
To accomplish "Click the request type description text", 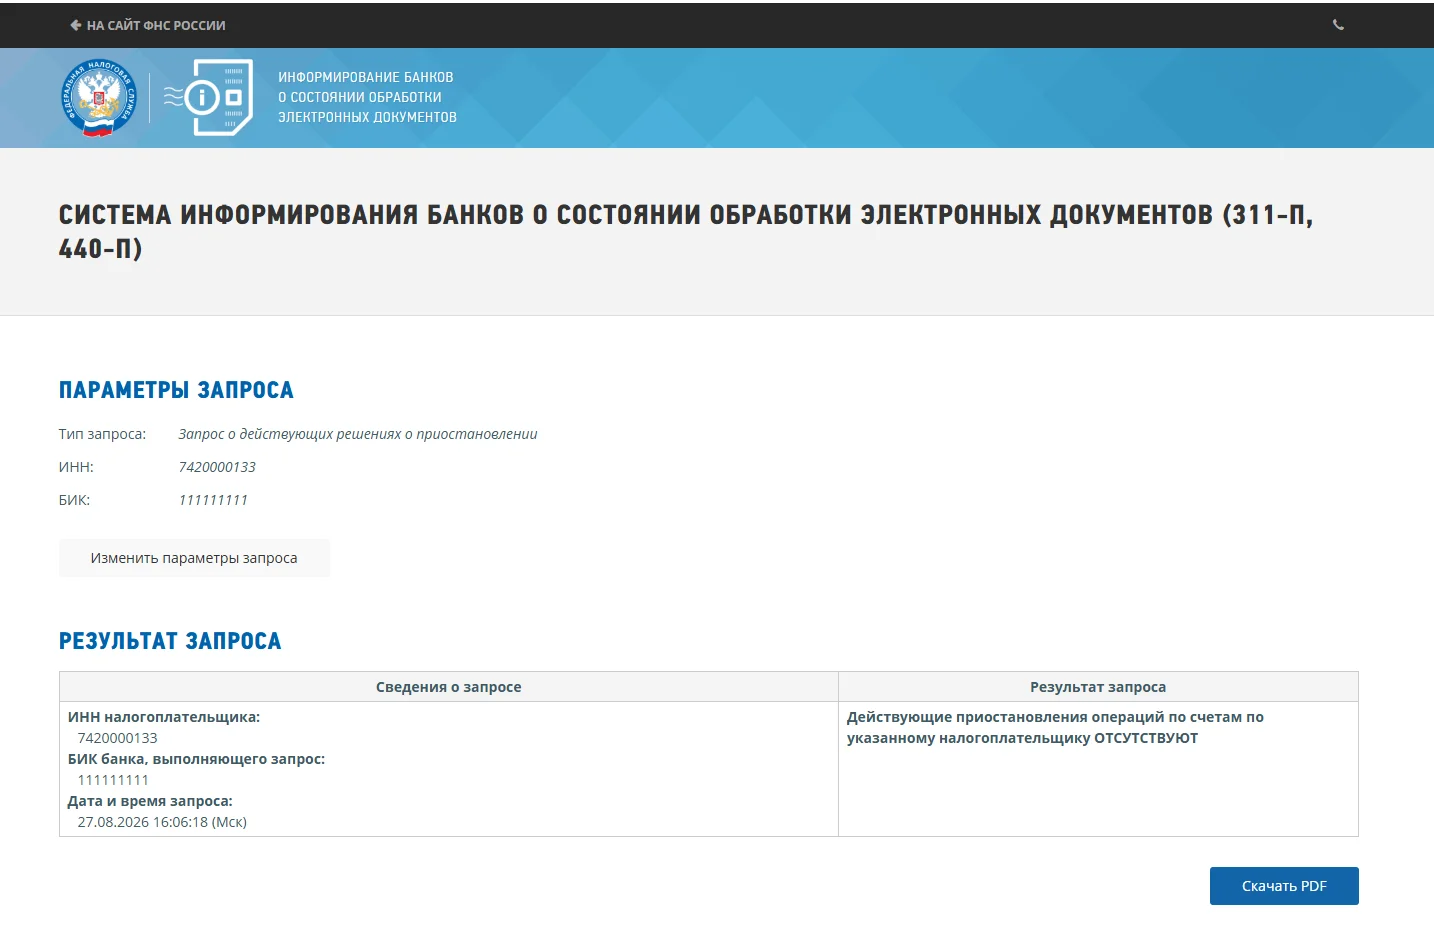I will pyautogui.click(x=358, y=434).
